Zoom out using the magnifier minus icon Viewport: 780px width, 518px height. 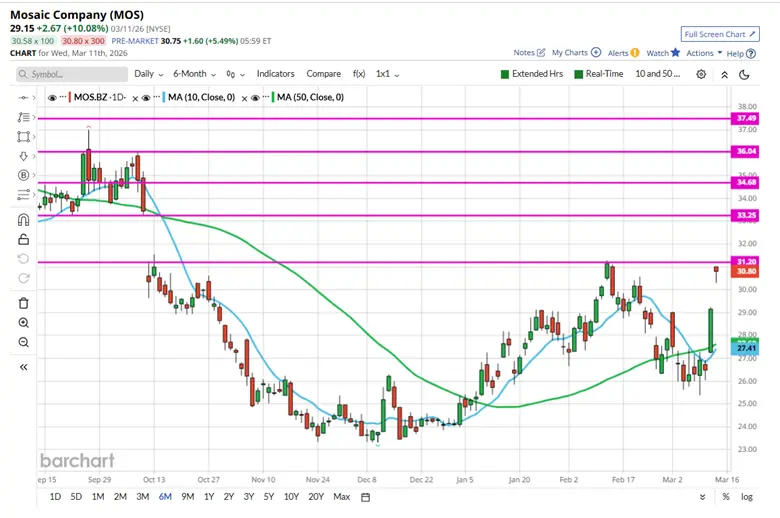(x=23, y=343)
